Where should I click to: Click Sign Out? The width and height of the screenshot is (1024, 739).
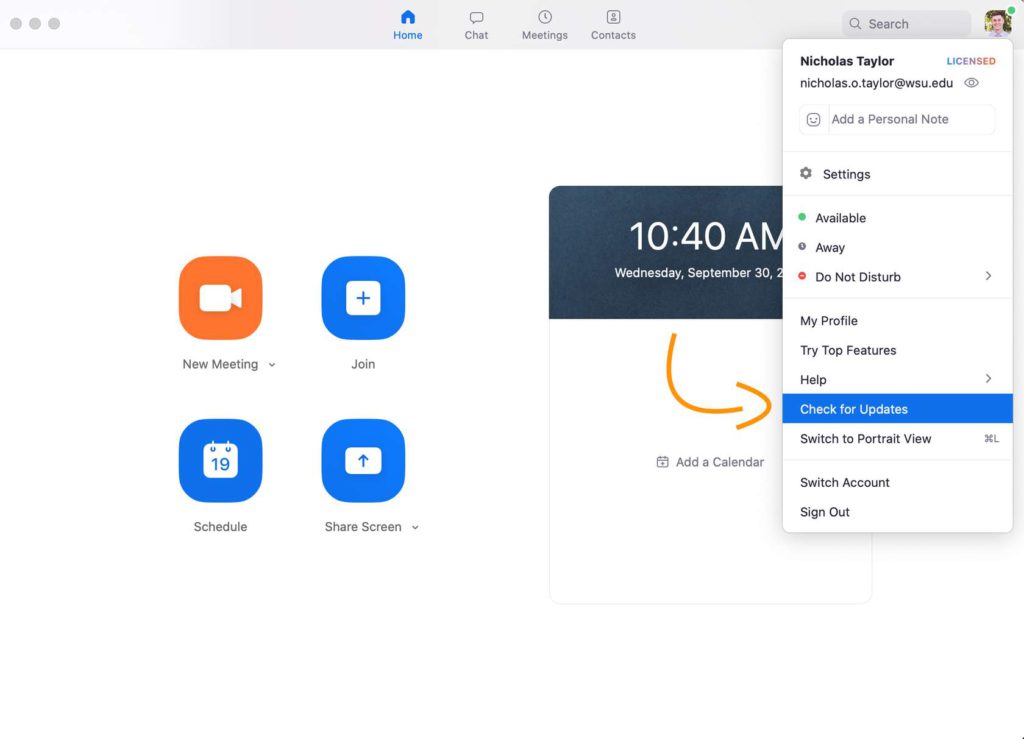point(825,512)
